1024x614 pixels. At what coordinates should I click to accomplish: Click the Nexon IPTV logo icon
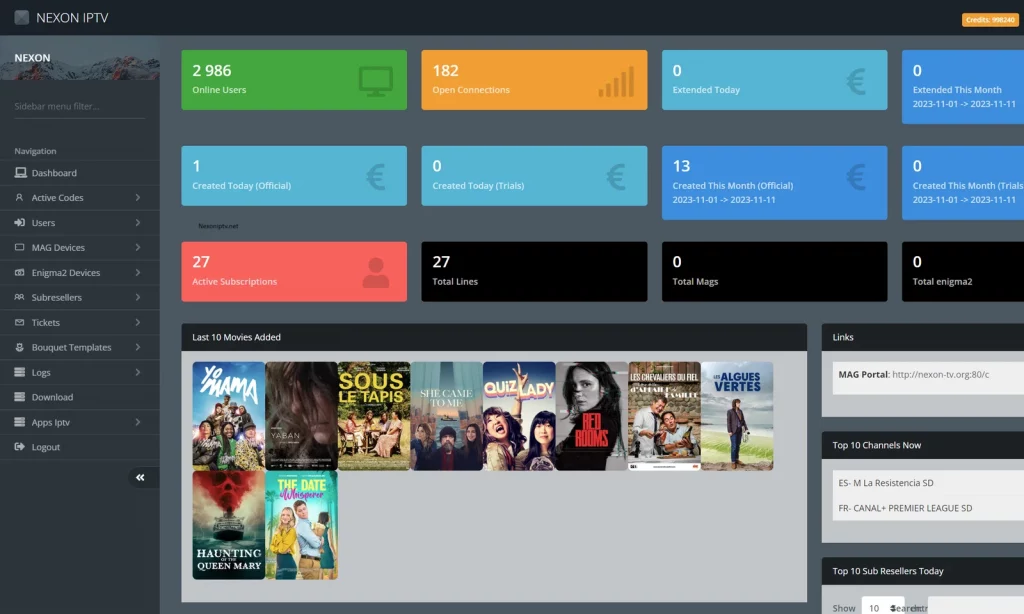coord(22,17)
